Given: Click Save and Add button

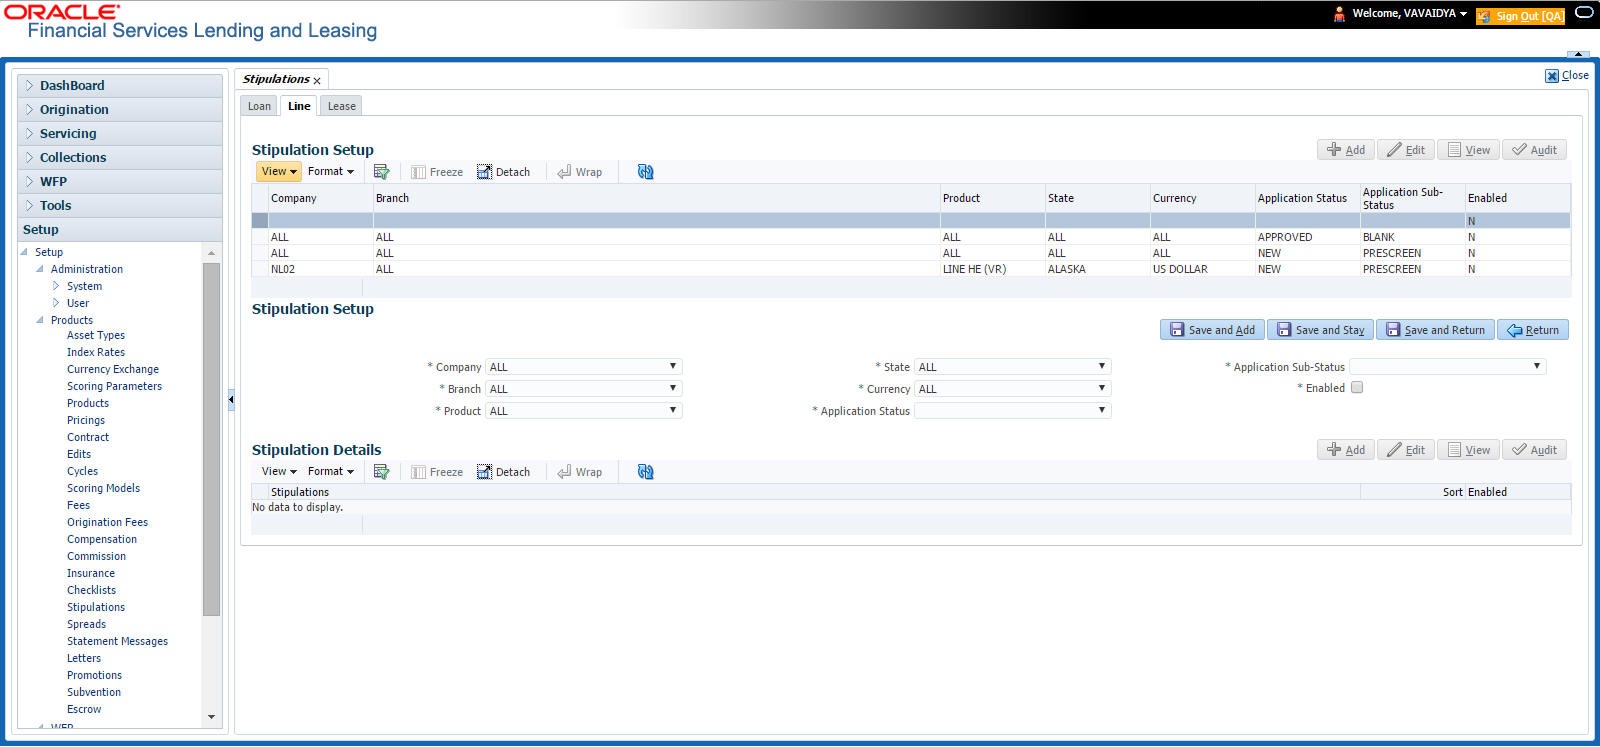Looking at the screenshot, I should pos(1212,330).
